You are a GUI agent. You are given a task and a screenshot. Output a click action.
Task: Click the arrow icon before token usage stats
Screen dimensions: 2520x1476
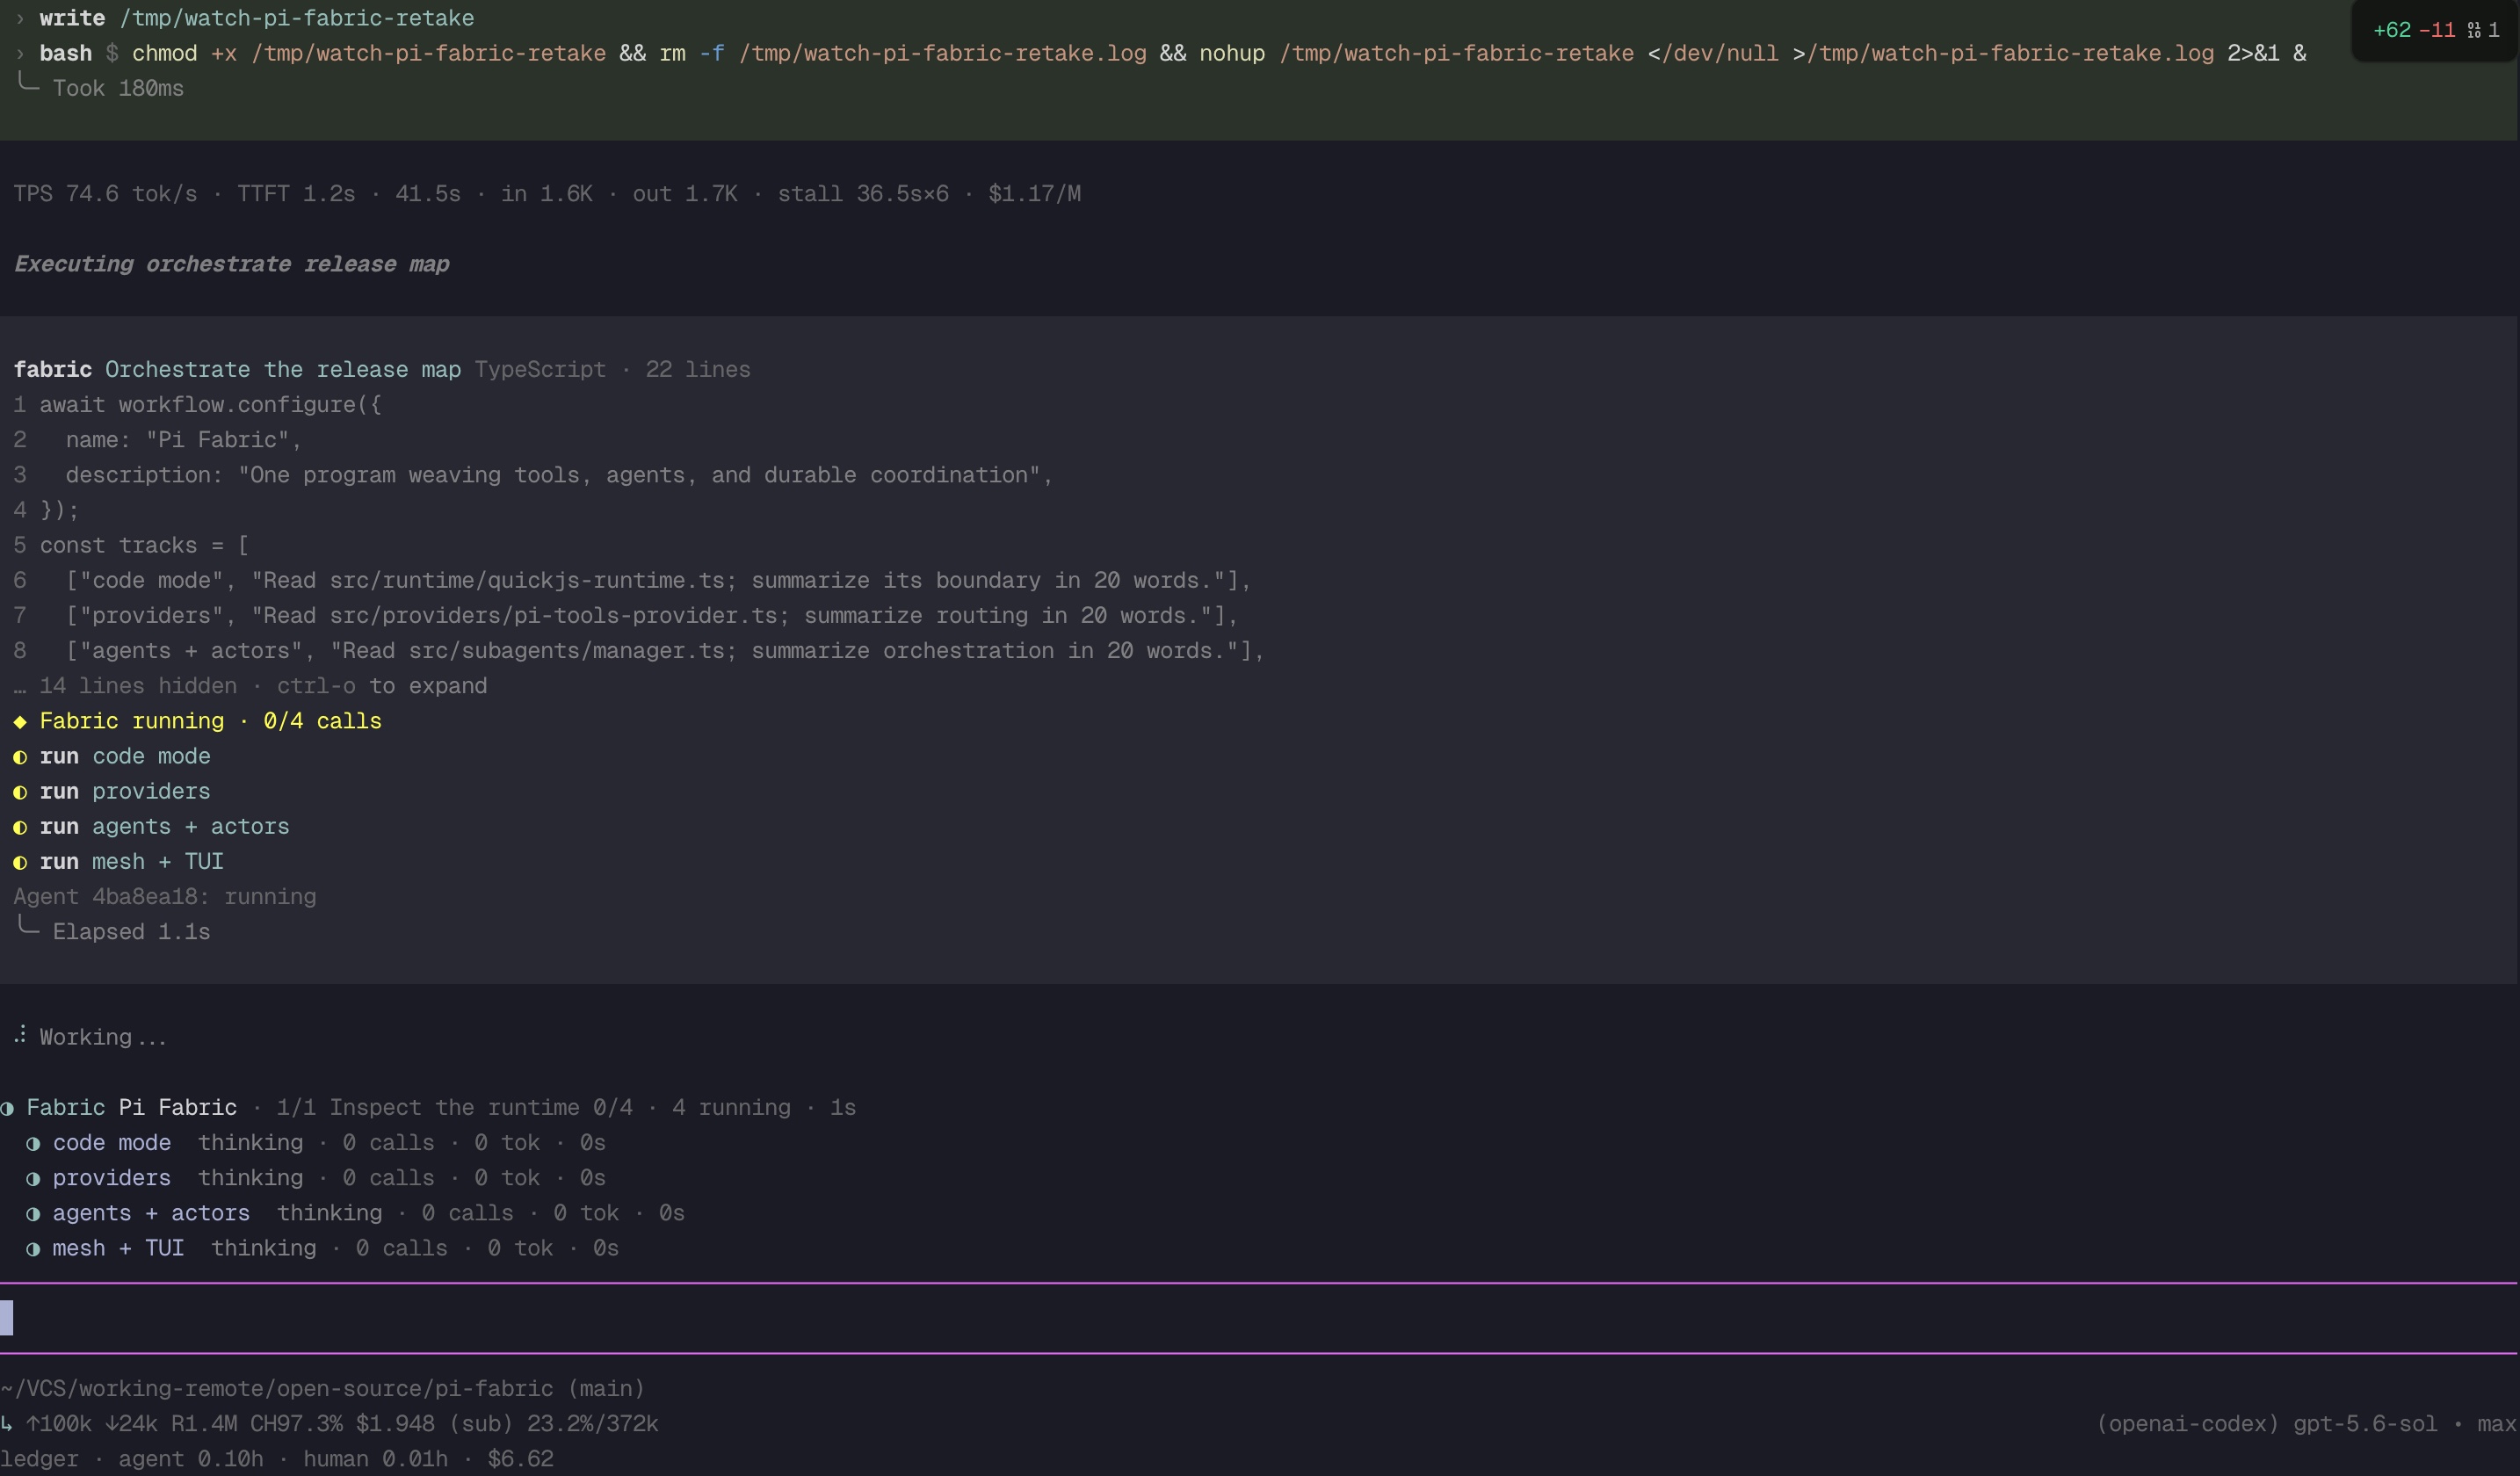tap(6, 1423)
